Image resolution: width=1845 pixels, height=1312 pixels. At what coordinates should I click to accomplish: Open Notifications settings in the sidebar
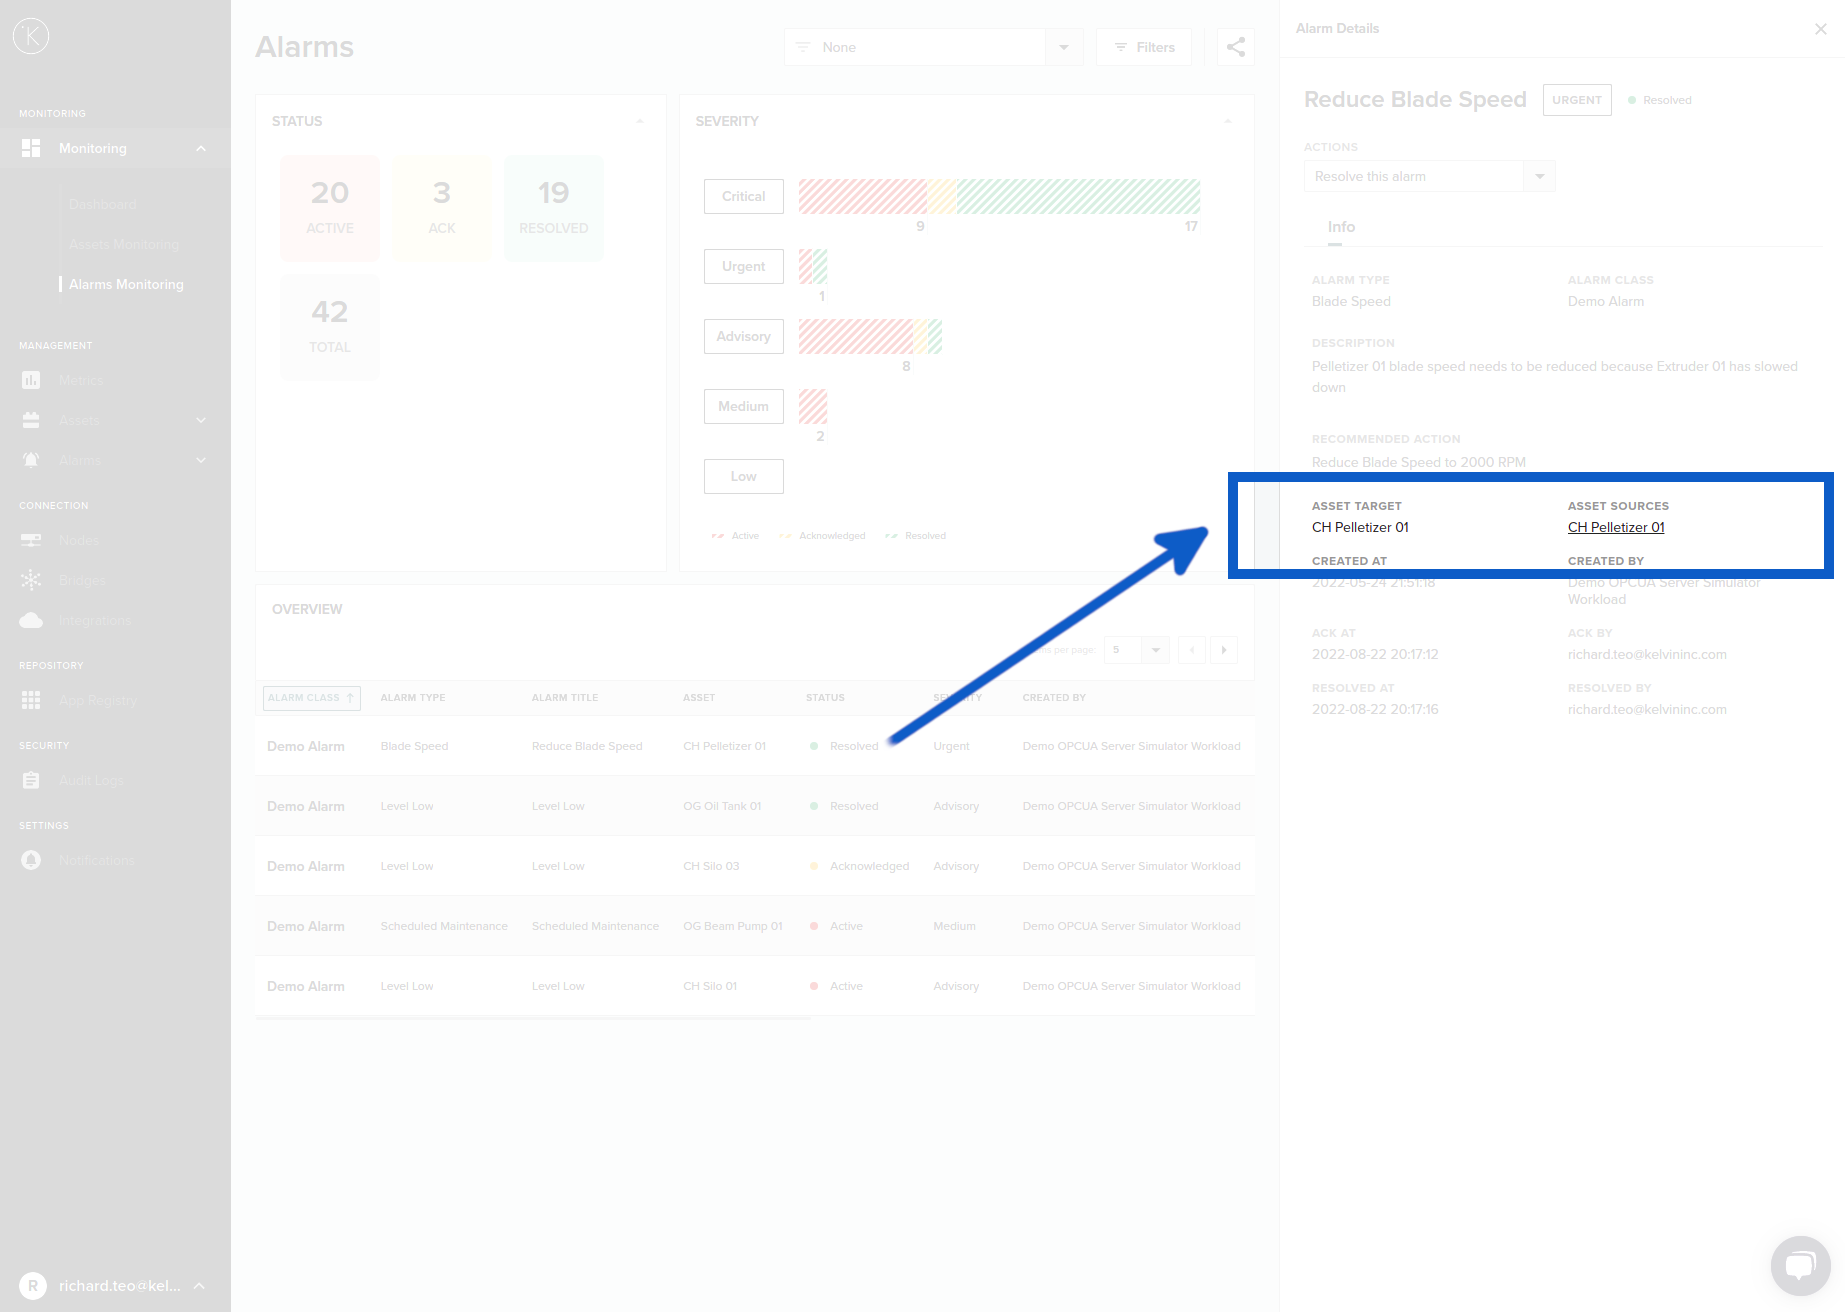[96, 861]
